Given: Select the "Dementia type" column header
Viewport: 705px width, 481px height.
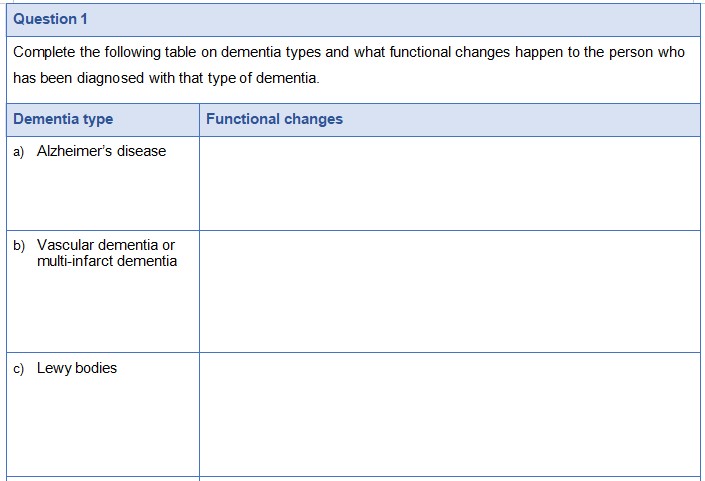Looking at the screenshot, I should pos(63,119).
